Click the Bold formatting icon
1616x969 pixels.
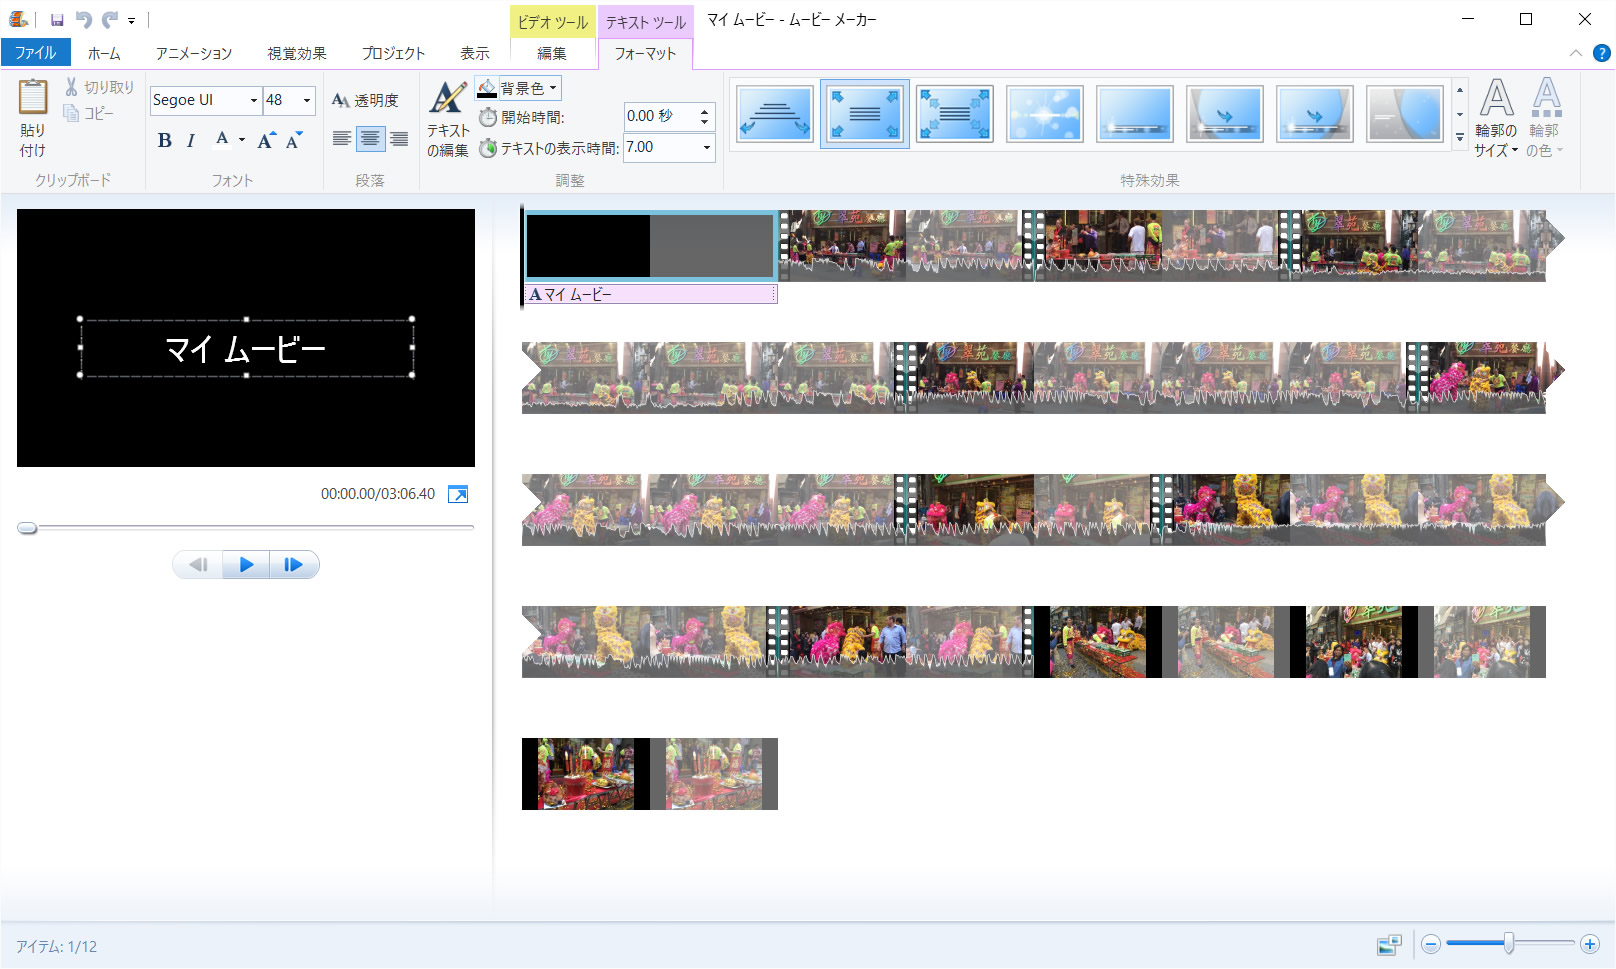point(165,141)
